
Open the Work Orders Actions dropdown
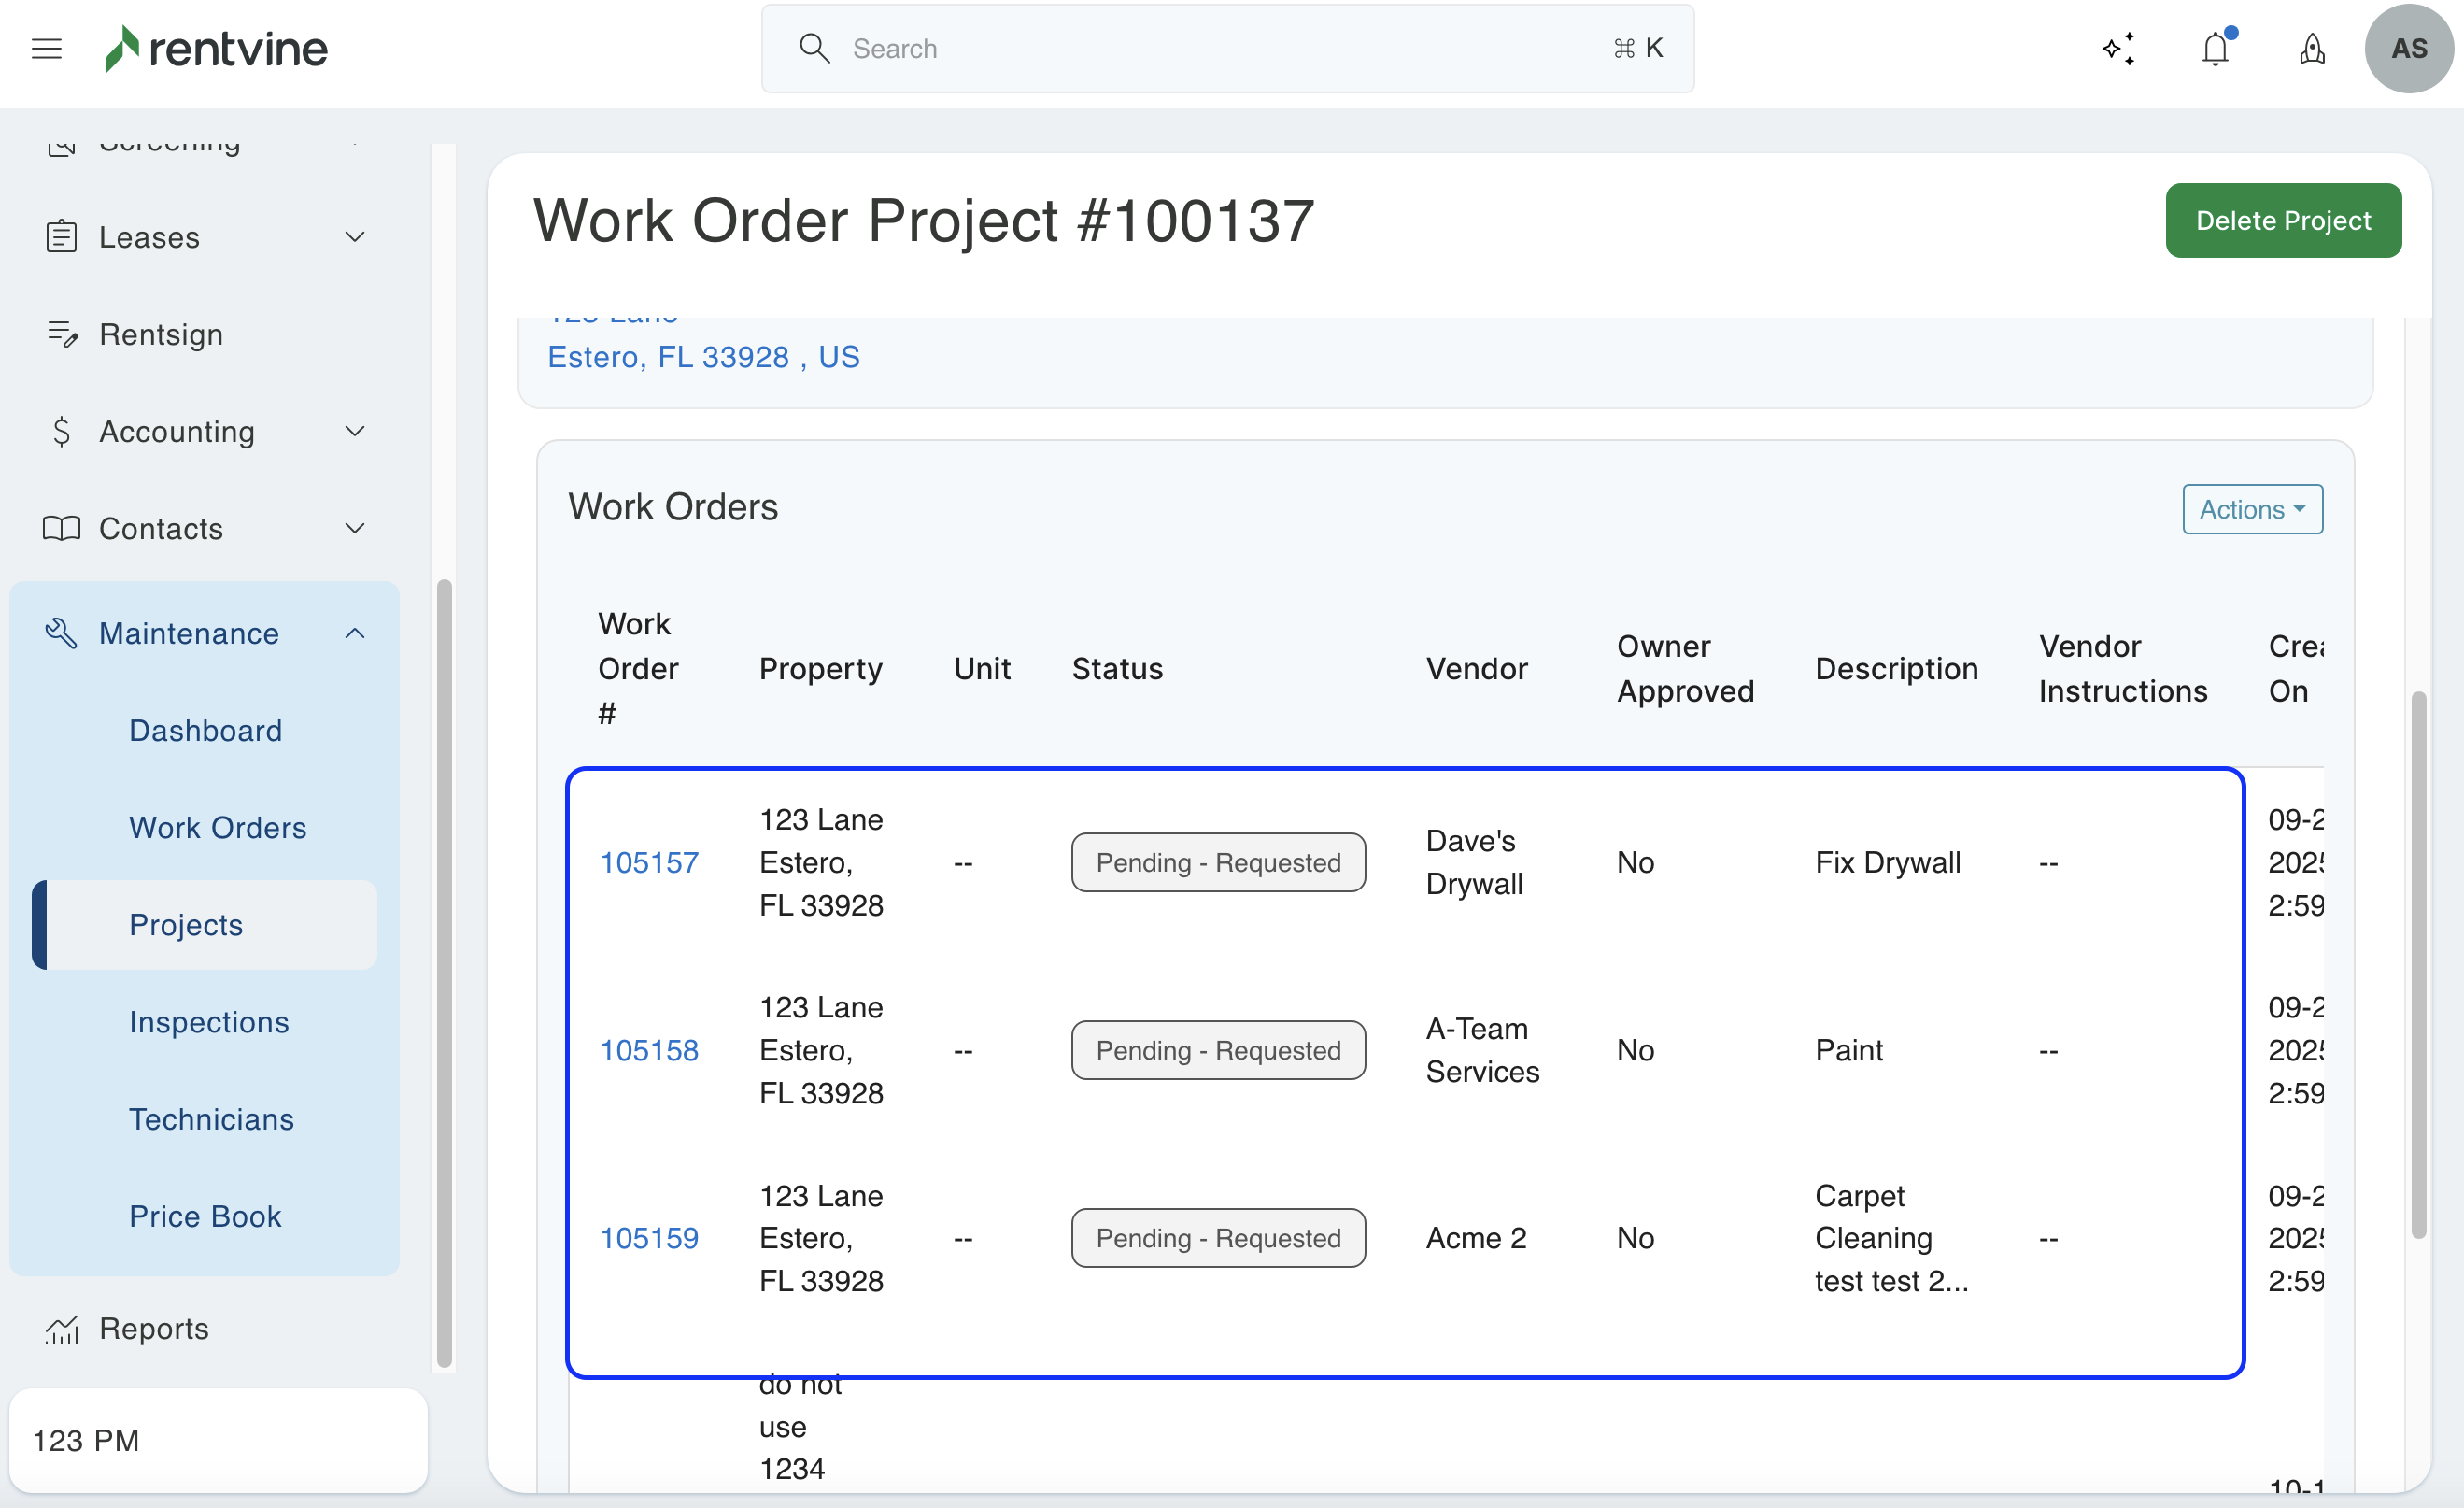2252,509
